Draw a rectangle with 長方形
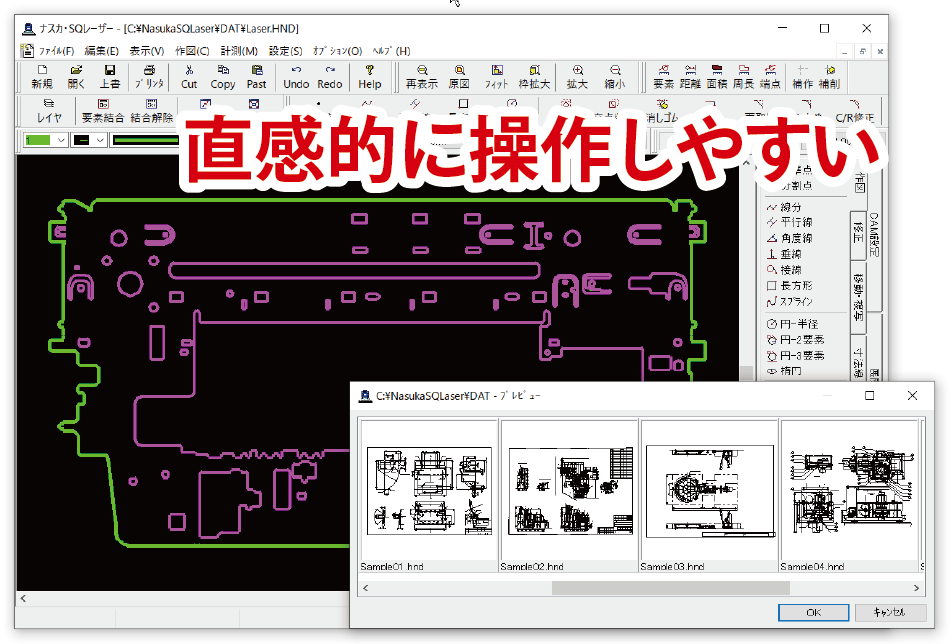The height and width of the screenshot is (644, 950). click(x=789, y=285)
